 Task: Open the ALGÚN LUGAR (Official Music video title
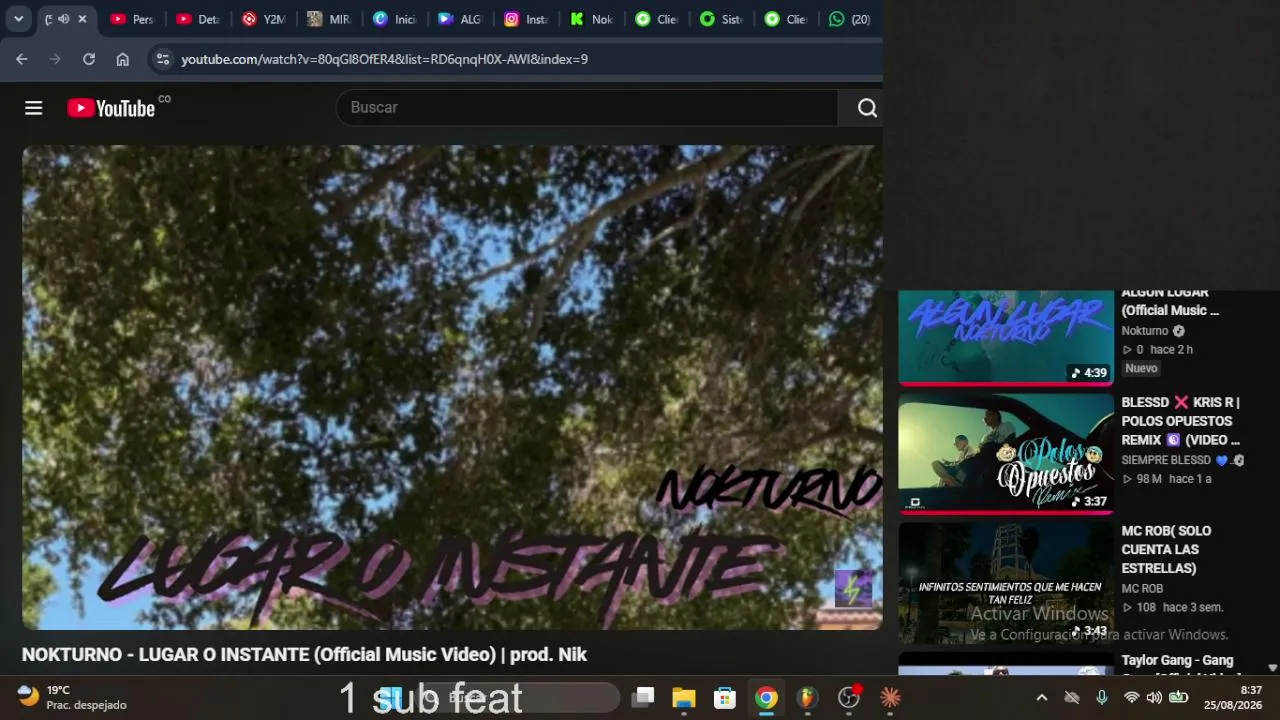pyautogui.click(x=1170, y=301)
